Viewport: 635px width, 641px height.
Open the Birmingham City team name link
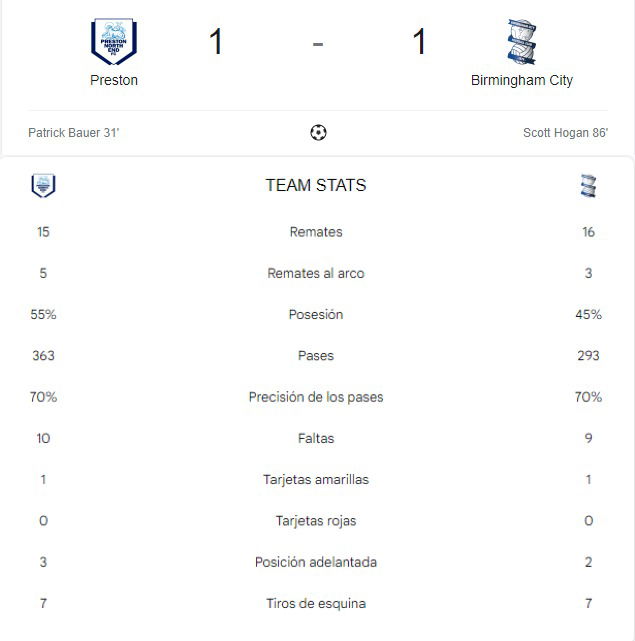pyautogui.click(x=521, y=80)
